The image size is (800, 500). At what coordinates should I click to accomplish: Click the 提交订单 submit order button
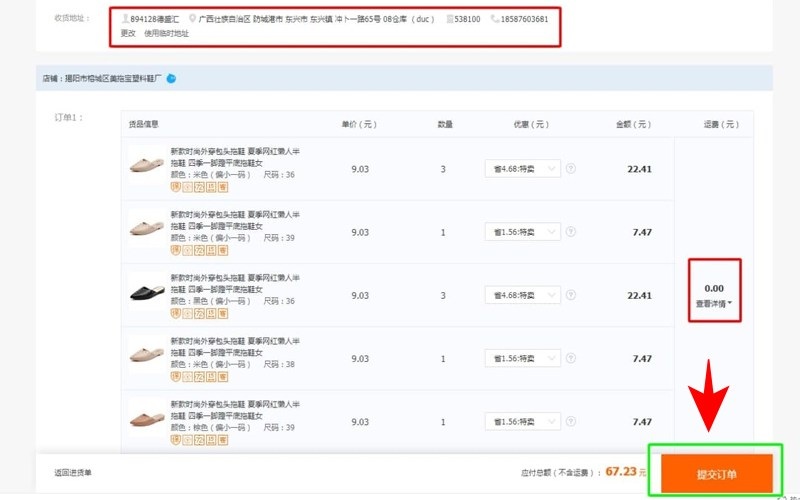pos(716,473)
